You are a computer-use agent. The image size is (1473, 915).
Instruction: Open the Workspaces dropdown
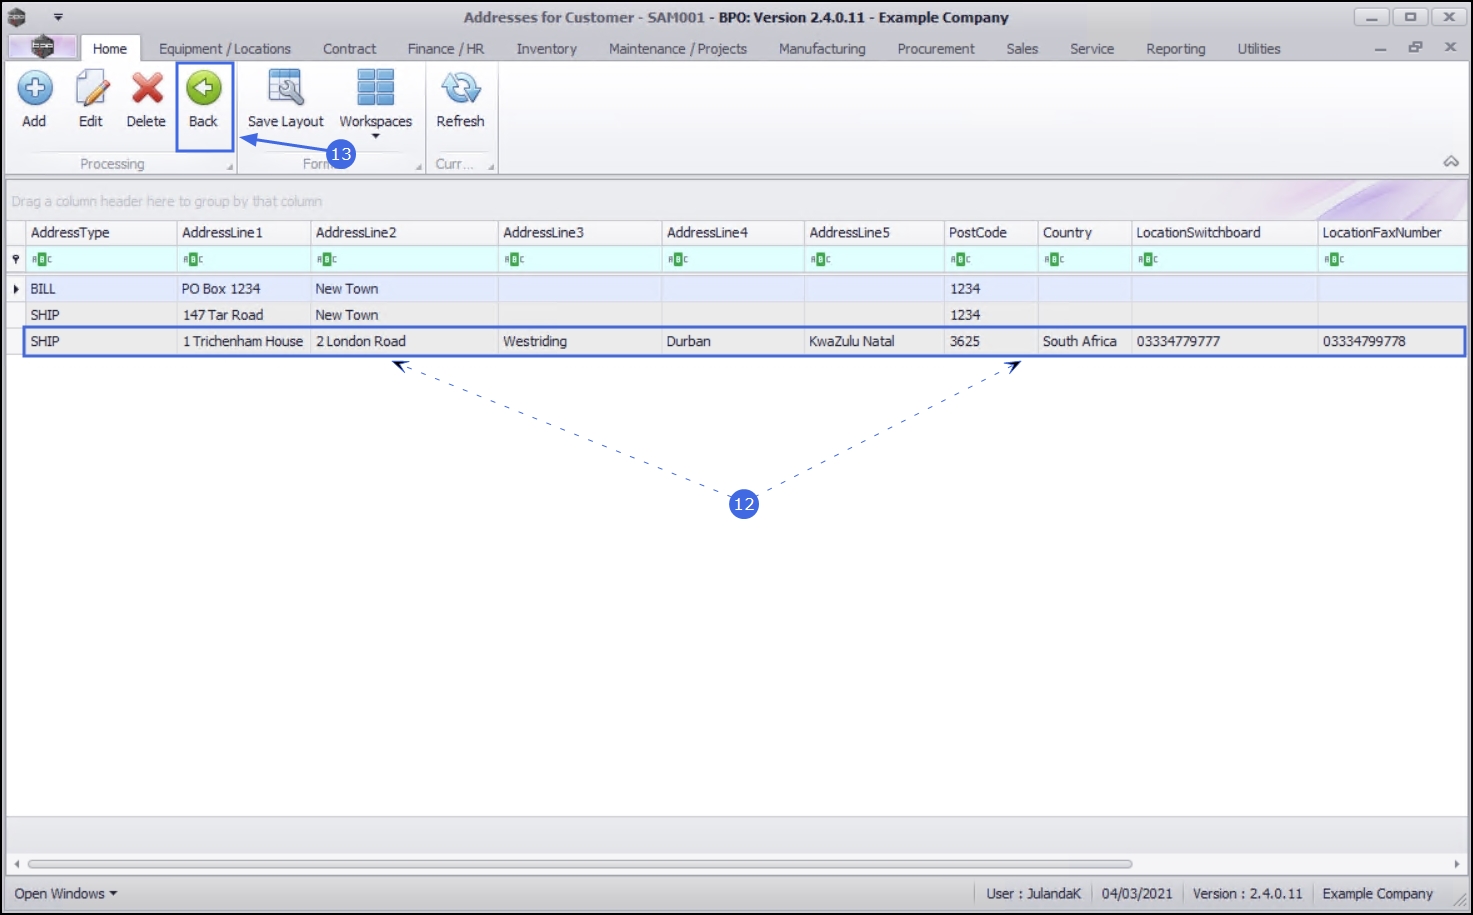376,103
